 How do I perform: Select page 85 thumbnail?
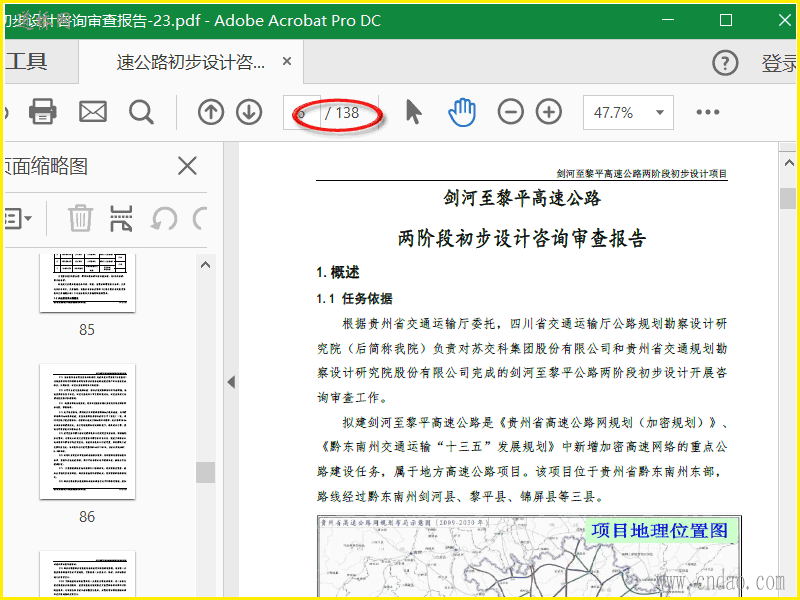tap(88, 283)
